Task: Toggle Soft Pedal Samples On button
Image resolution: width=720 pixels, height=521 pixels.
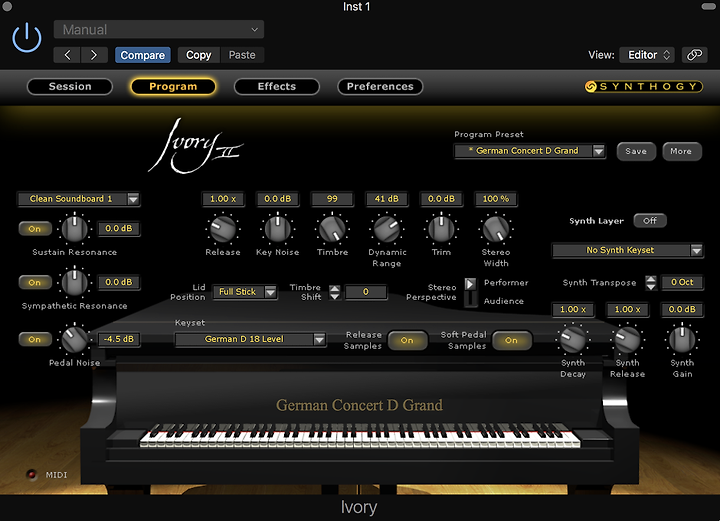Action: point(512,340)
